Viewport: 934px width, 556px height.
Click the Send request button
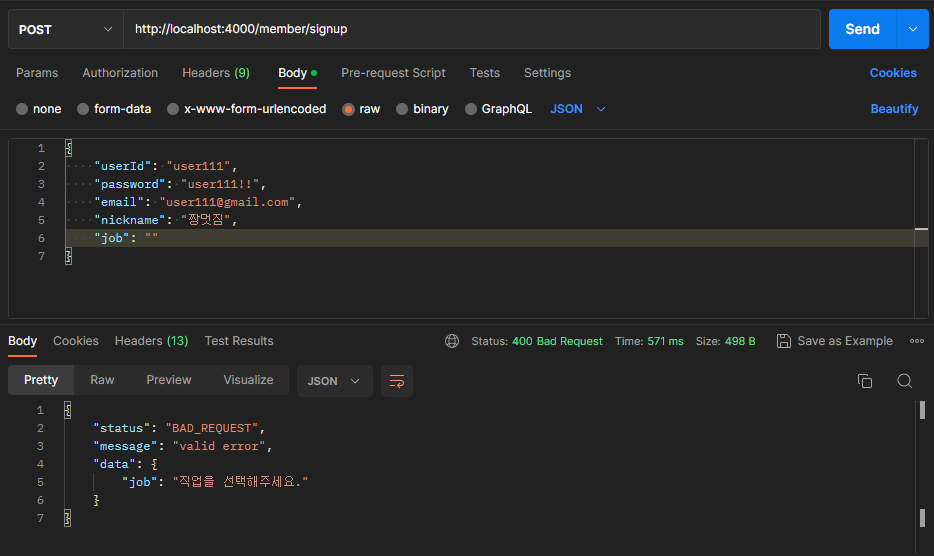click(x=862, y=29)
